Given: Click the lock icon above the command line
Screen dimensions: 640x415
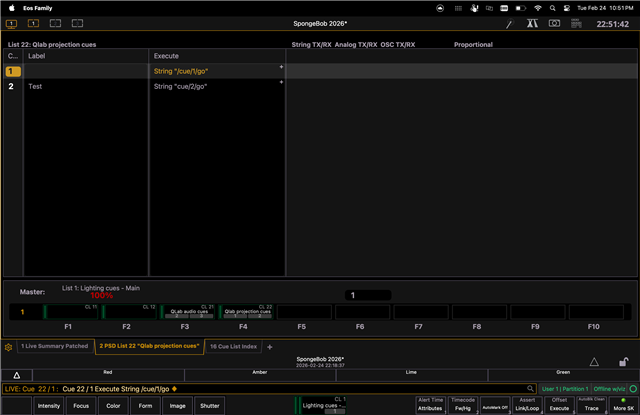Looking at the screenshot, I should [623, 362].
